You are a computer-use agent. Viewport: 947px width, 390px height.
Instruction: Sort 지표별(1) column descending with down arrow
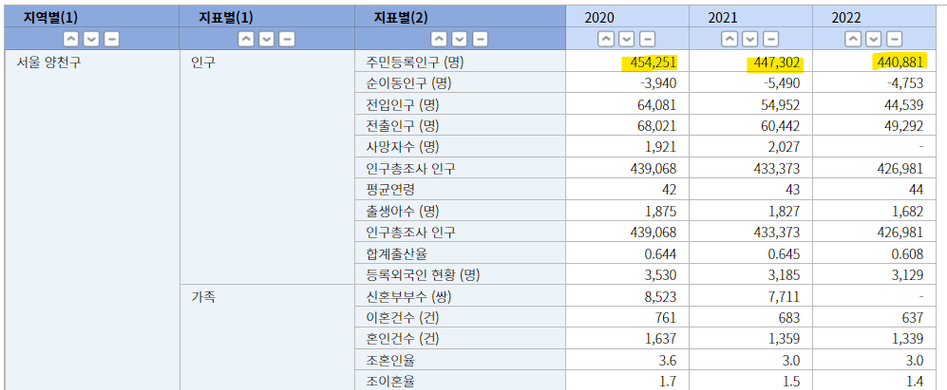266,39
